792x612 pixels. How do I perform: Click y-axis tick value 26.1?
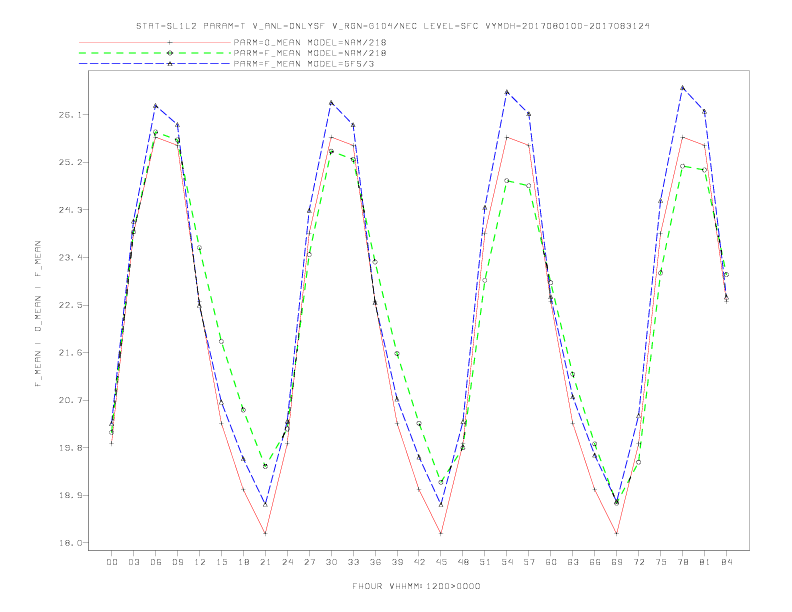tap(70, 115)
